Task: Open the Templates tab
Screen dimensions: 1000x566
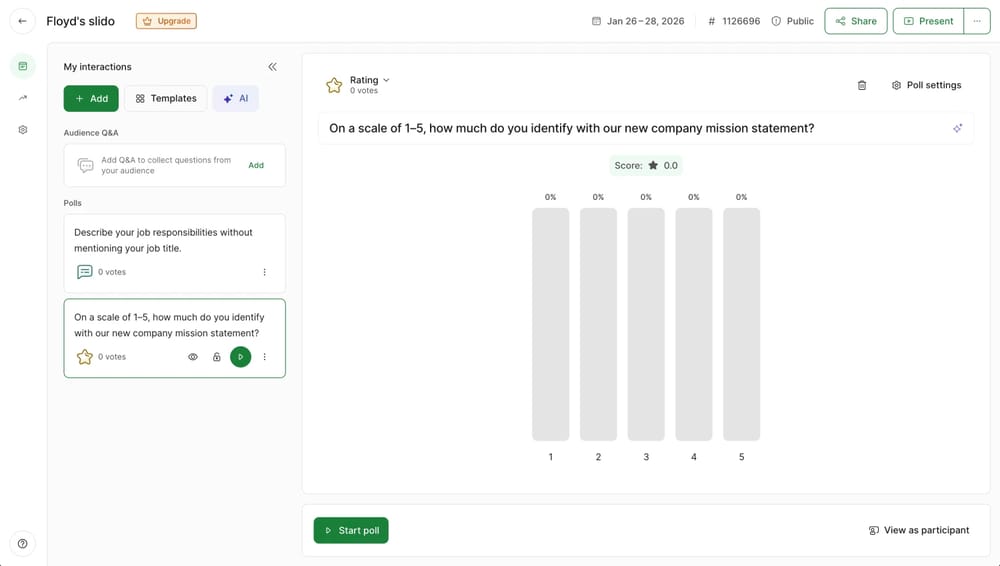Action: (x=166, y=99)
